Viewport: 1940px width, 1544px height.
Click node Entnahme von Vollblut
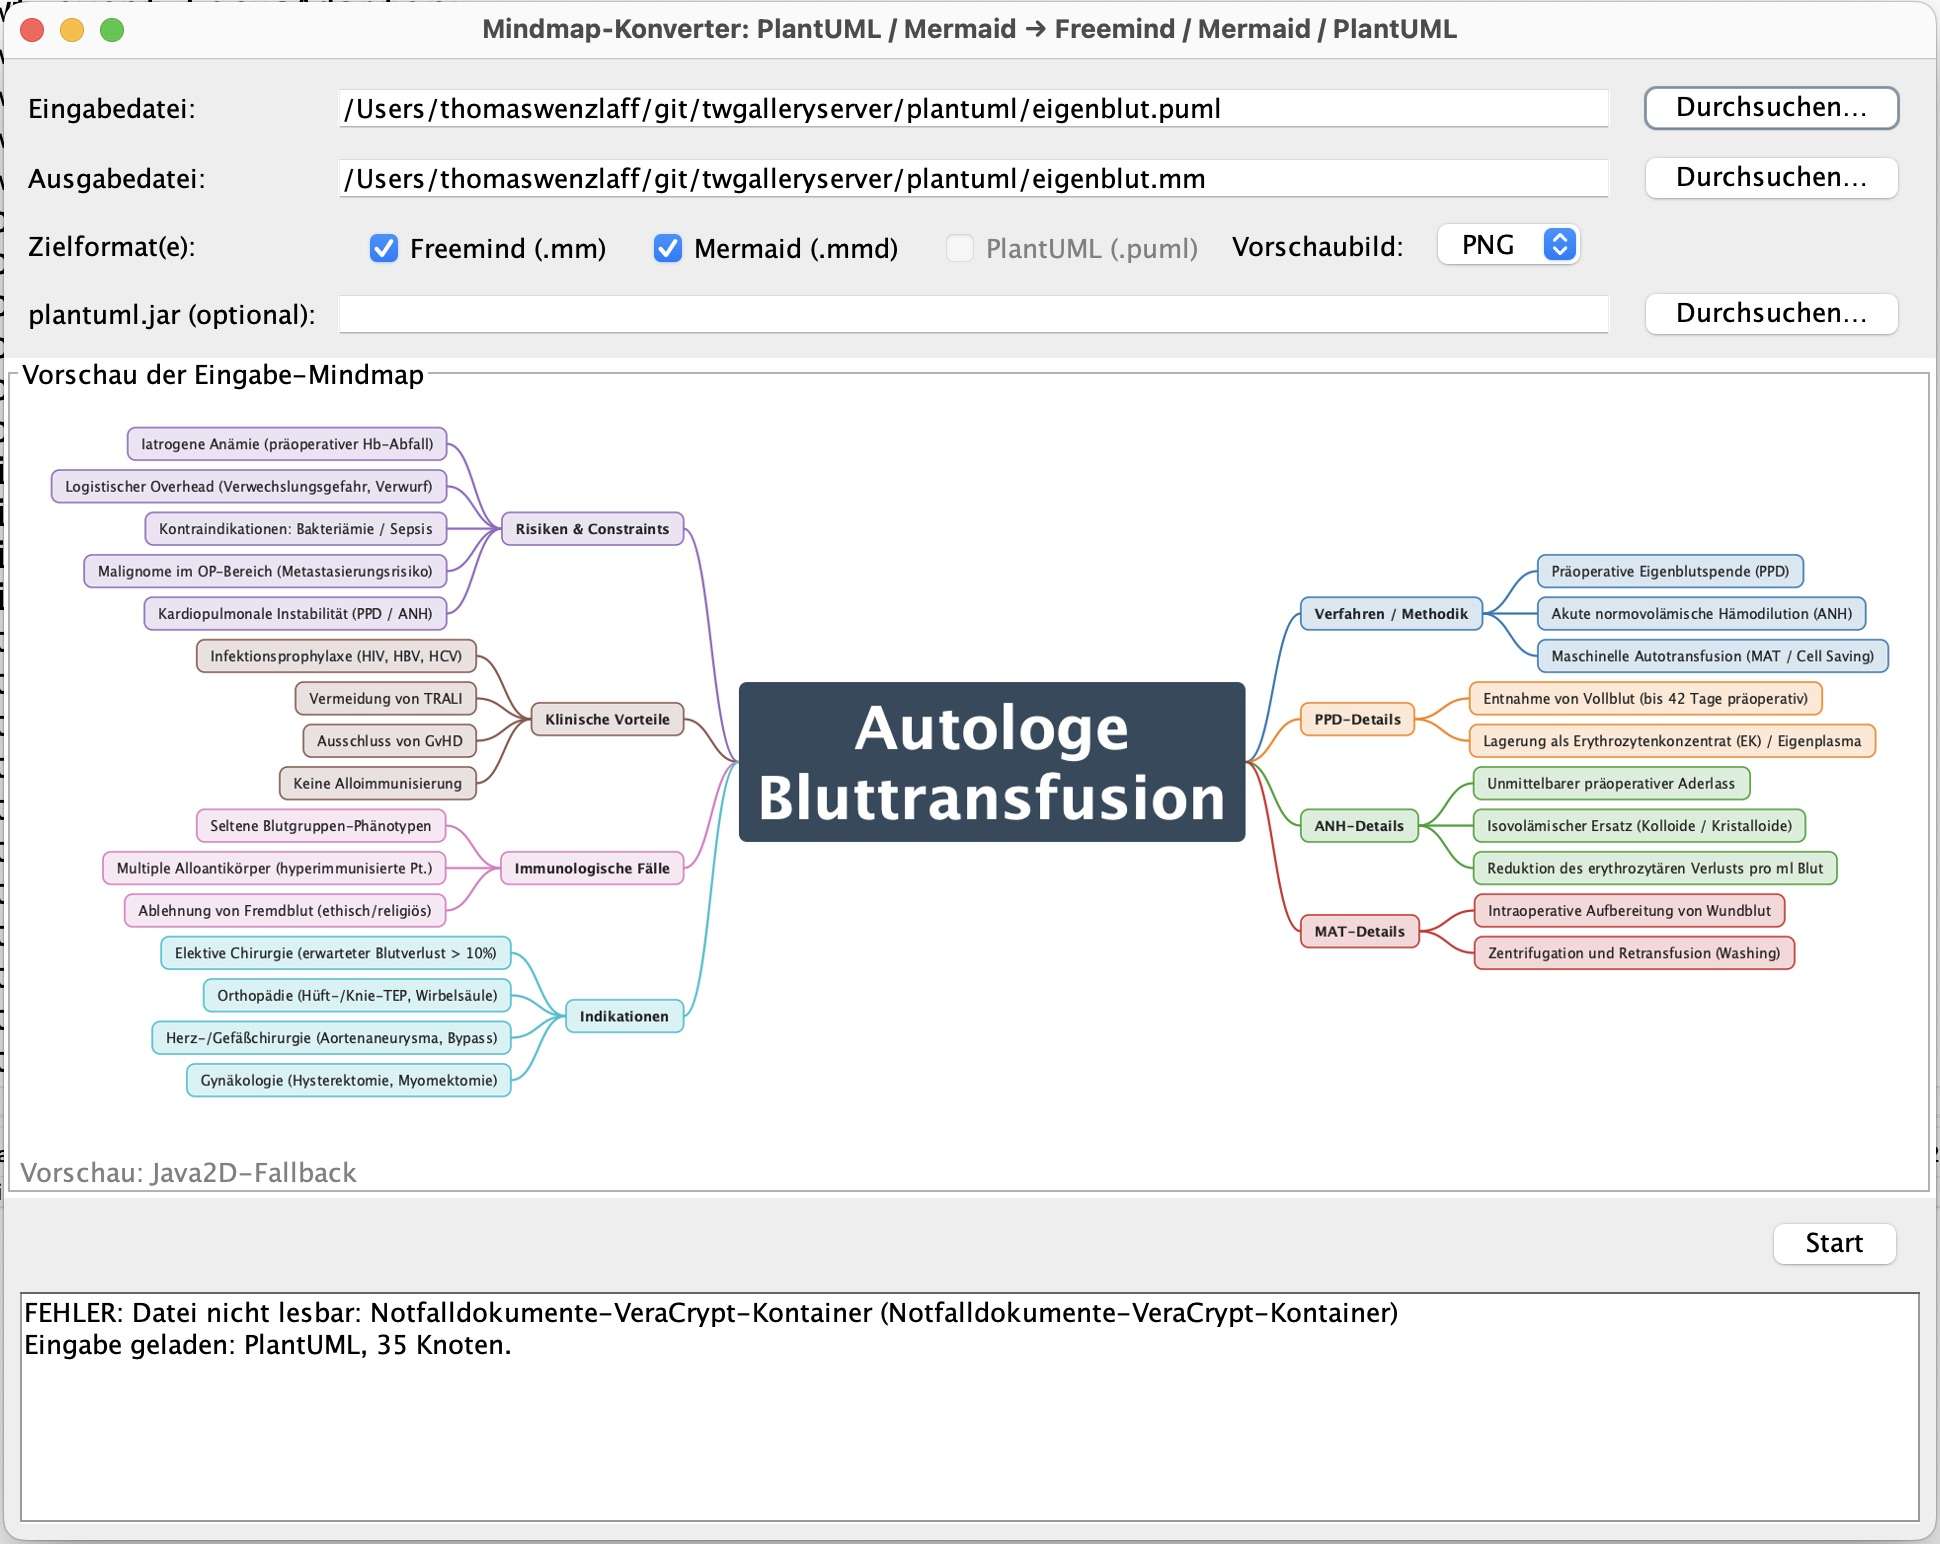point(1645,699)
